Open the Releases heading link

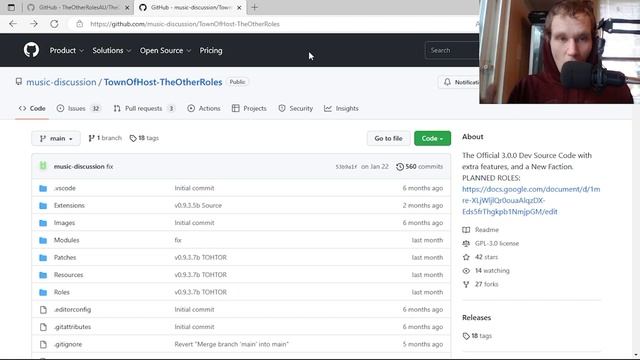(476, 318)
